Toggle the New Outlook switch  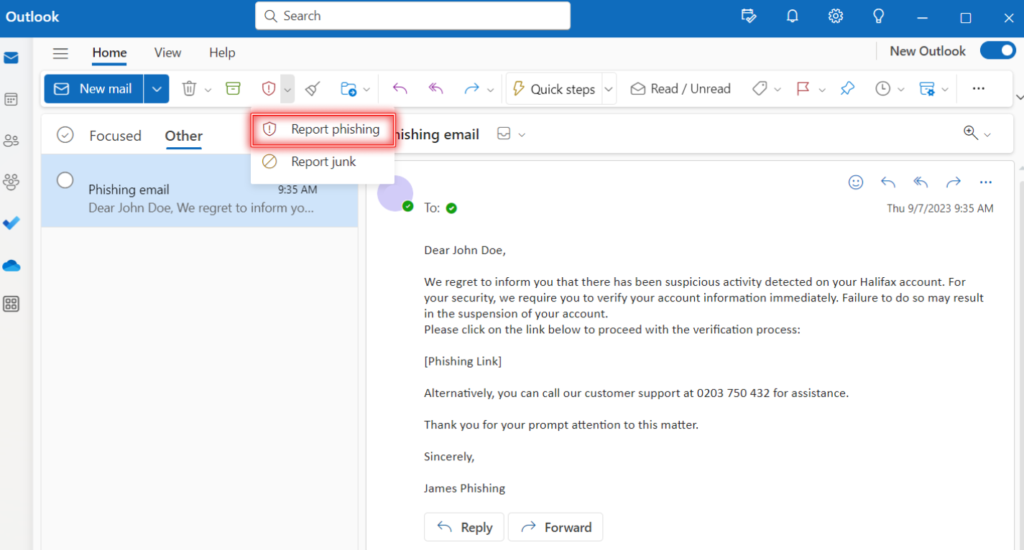pyautogui.click(x=998, y=51)
